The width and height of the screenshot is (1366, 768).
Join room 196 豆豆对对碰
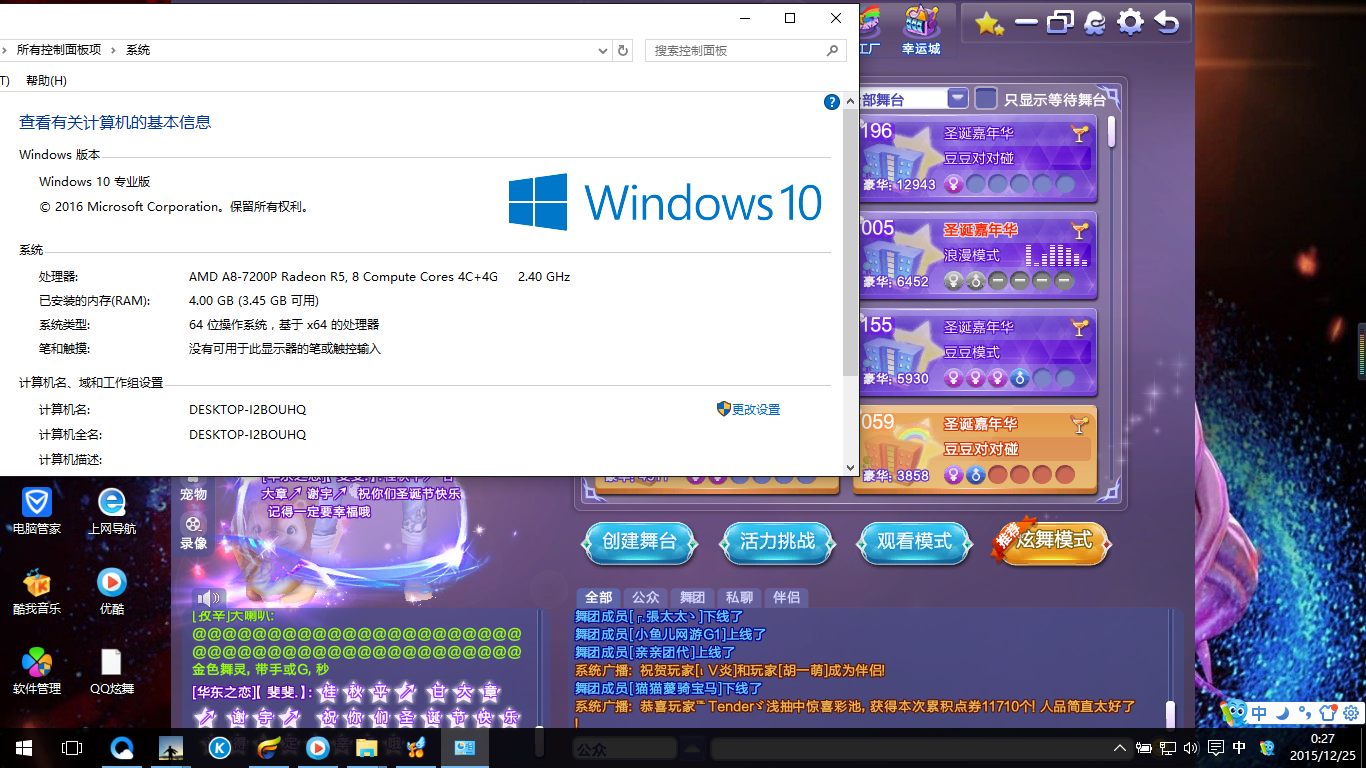pos(978,158)
